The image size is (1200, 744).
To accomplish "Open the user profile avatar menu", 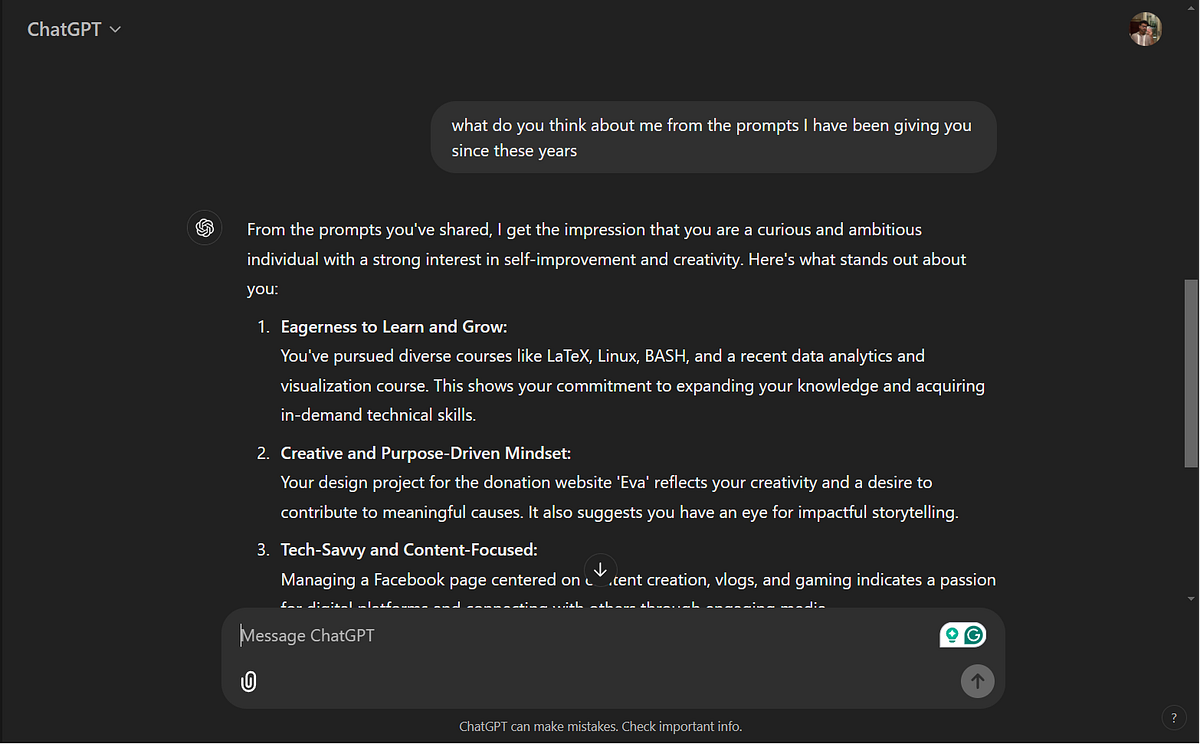I will pos(1145,29).
